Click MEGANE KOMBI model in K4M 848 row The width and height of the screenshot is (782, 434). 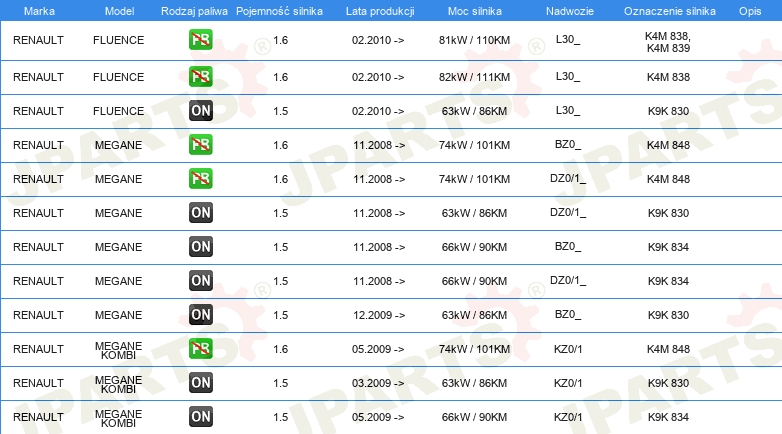click(x=119, y=350)
